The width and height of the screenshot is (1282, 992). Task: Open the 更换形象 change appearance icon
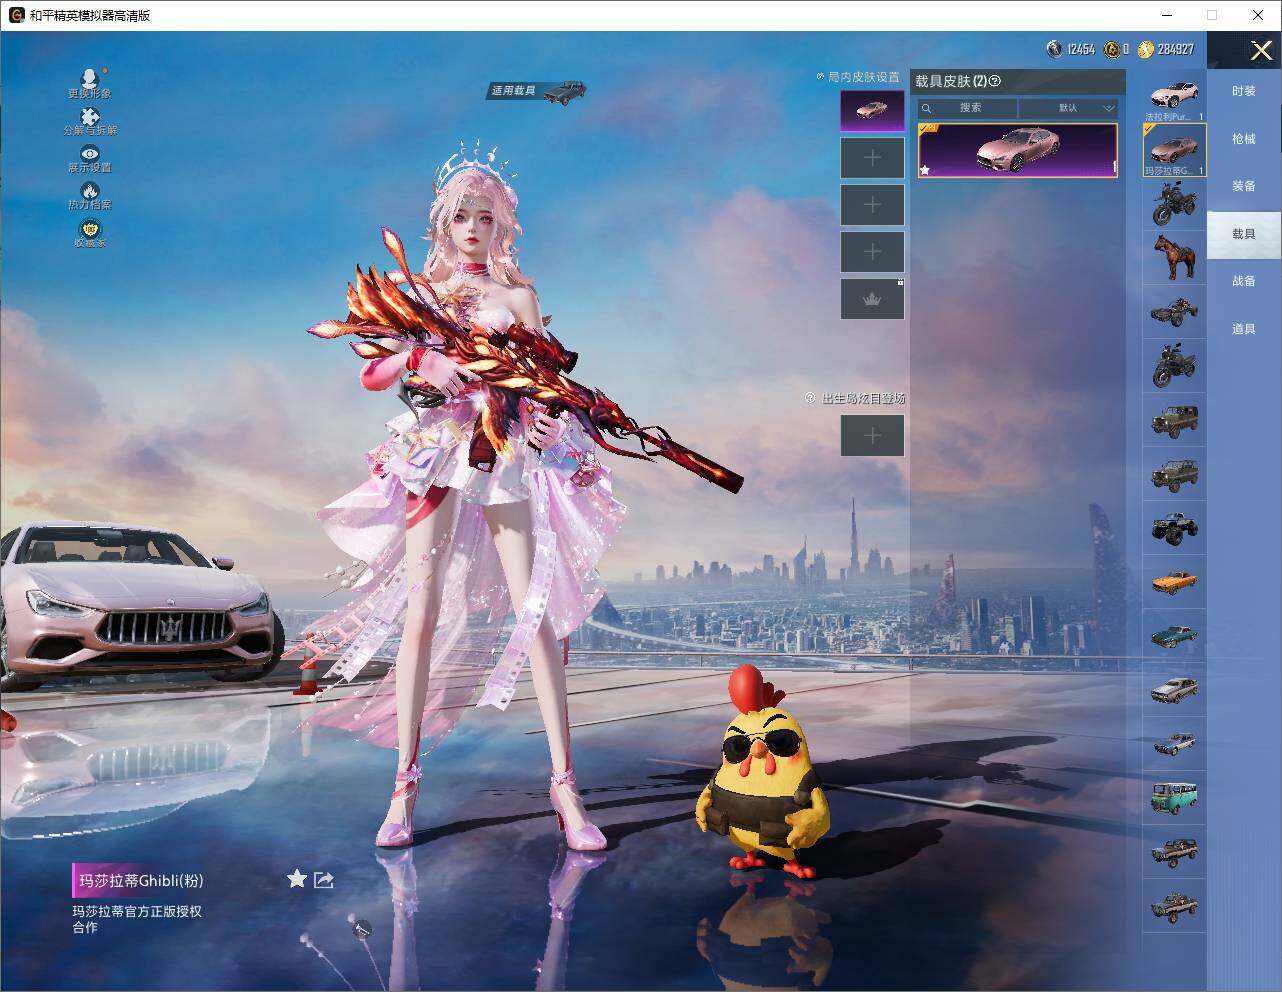[x=90, y=83]
